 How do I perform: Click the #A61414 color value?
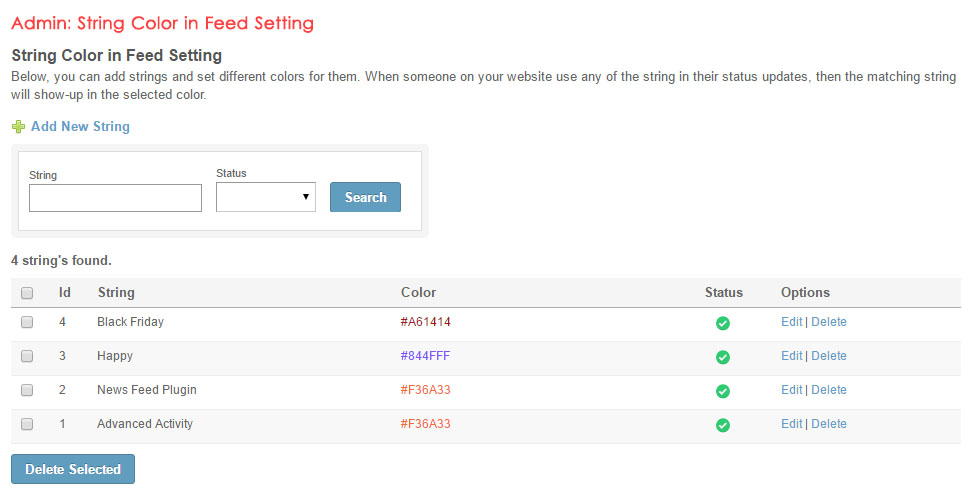coord(426,322)
